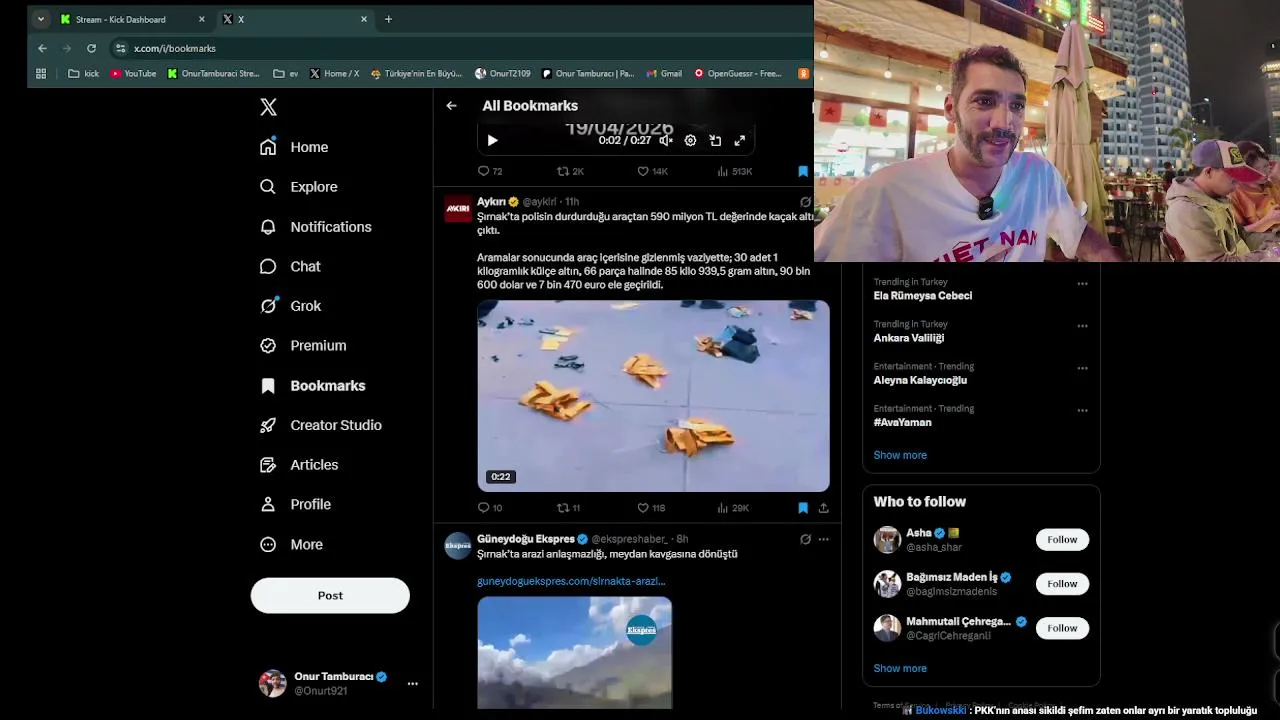Screen dimensions: 1280x720
Task: Remove bookmark on top post
Action: pos(802,172)
